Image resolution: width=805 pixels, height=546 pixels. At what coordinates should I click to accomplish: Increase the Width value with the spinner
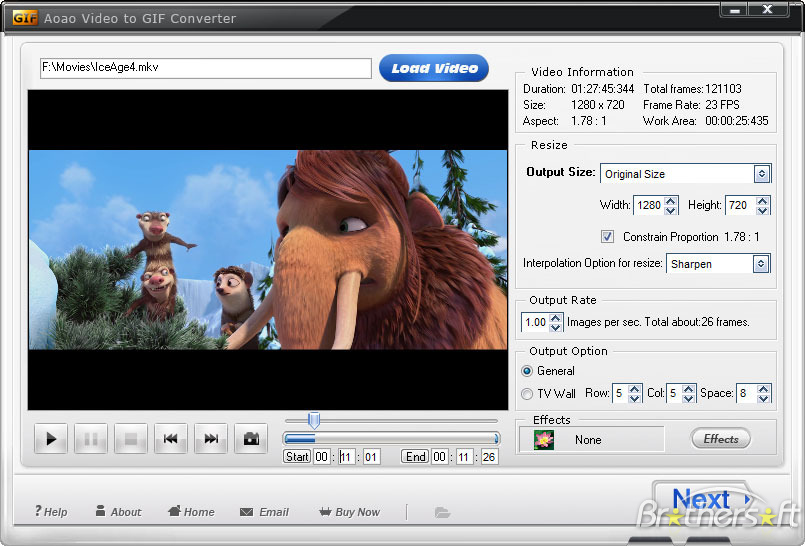(670, 200)
